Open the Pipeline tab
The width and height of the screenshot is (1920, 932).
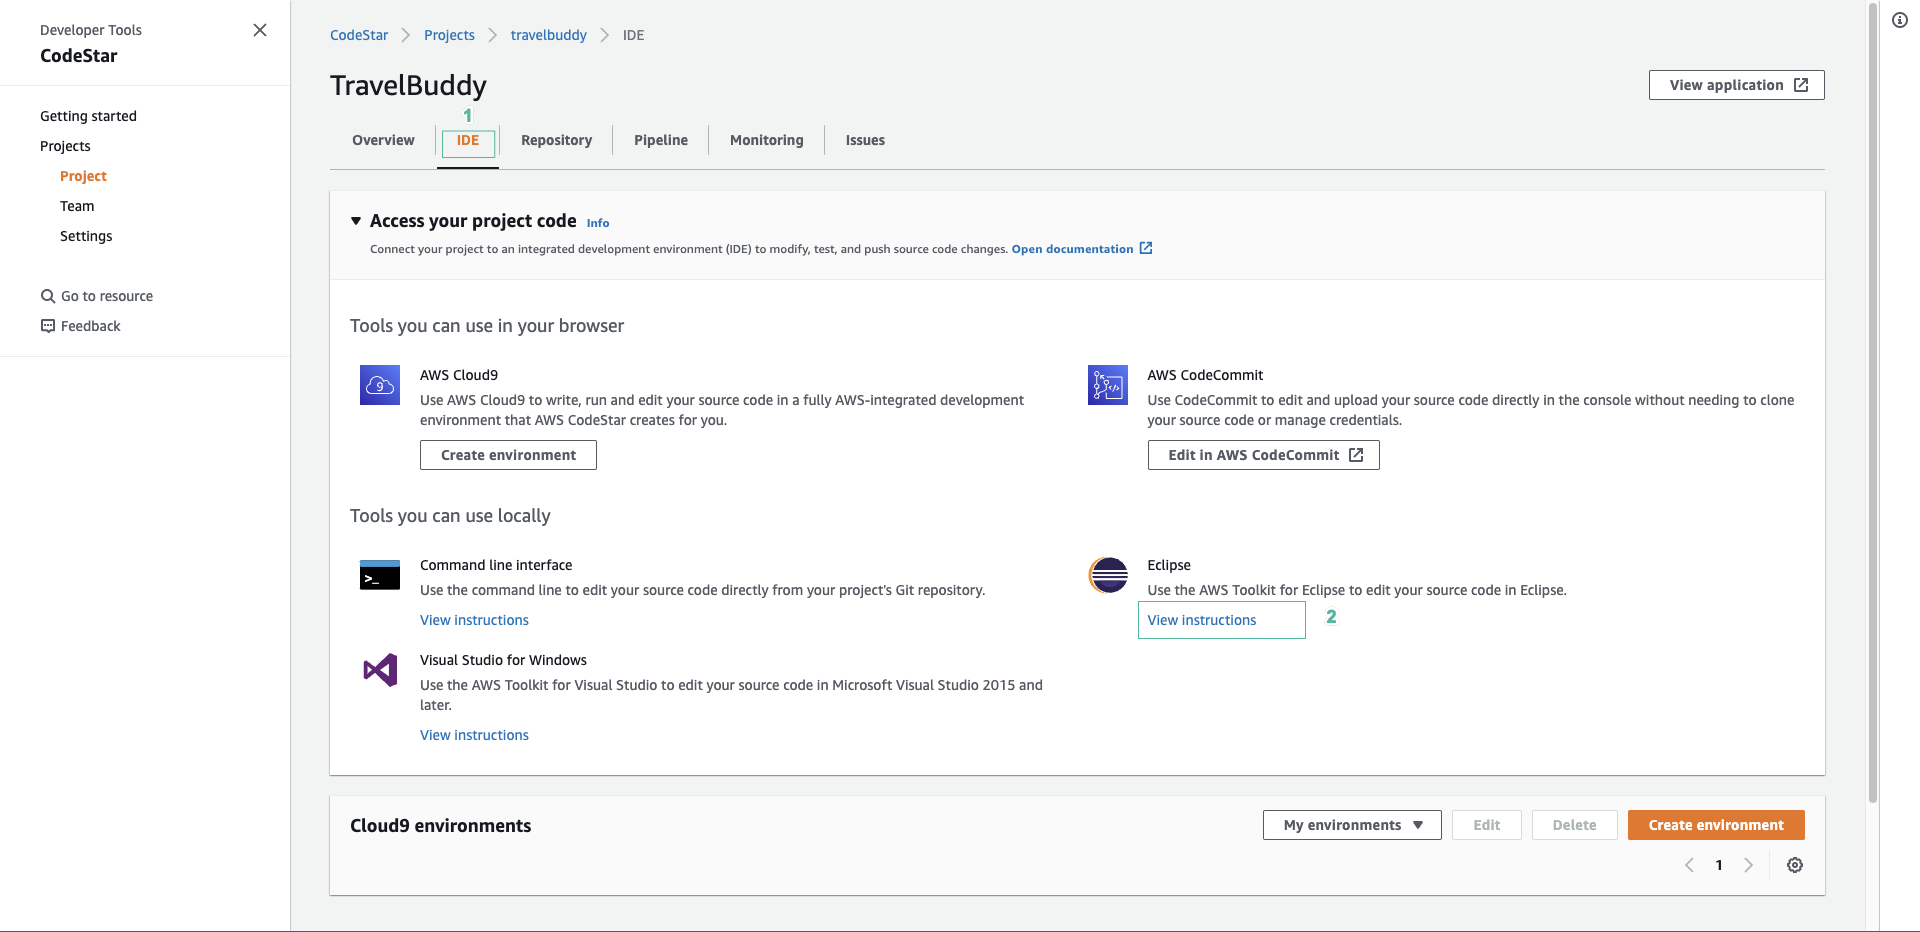tap(661, 140)
